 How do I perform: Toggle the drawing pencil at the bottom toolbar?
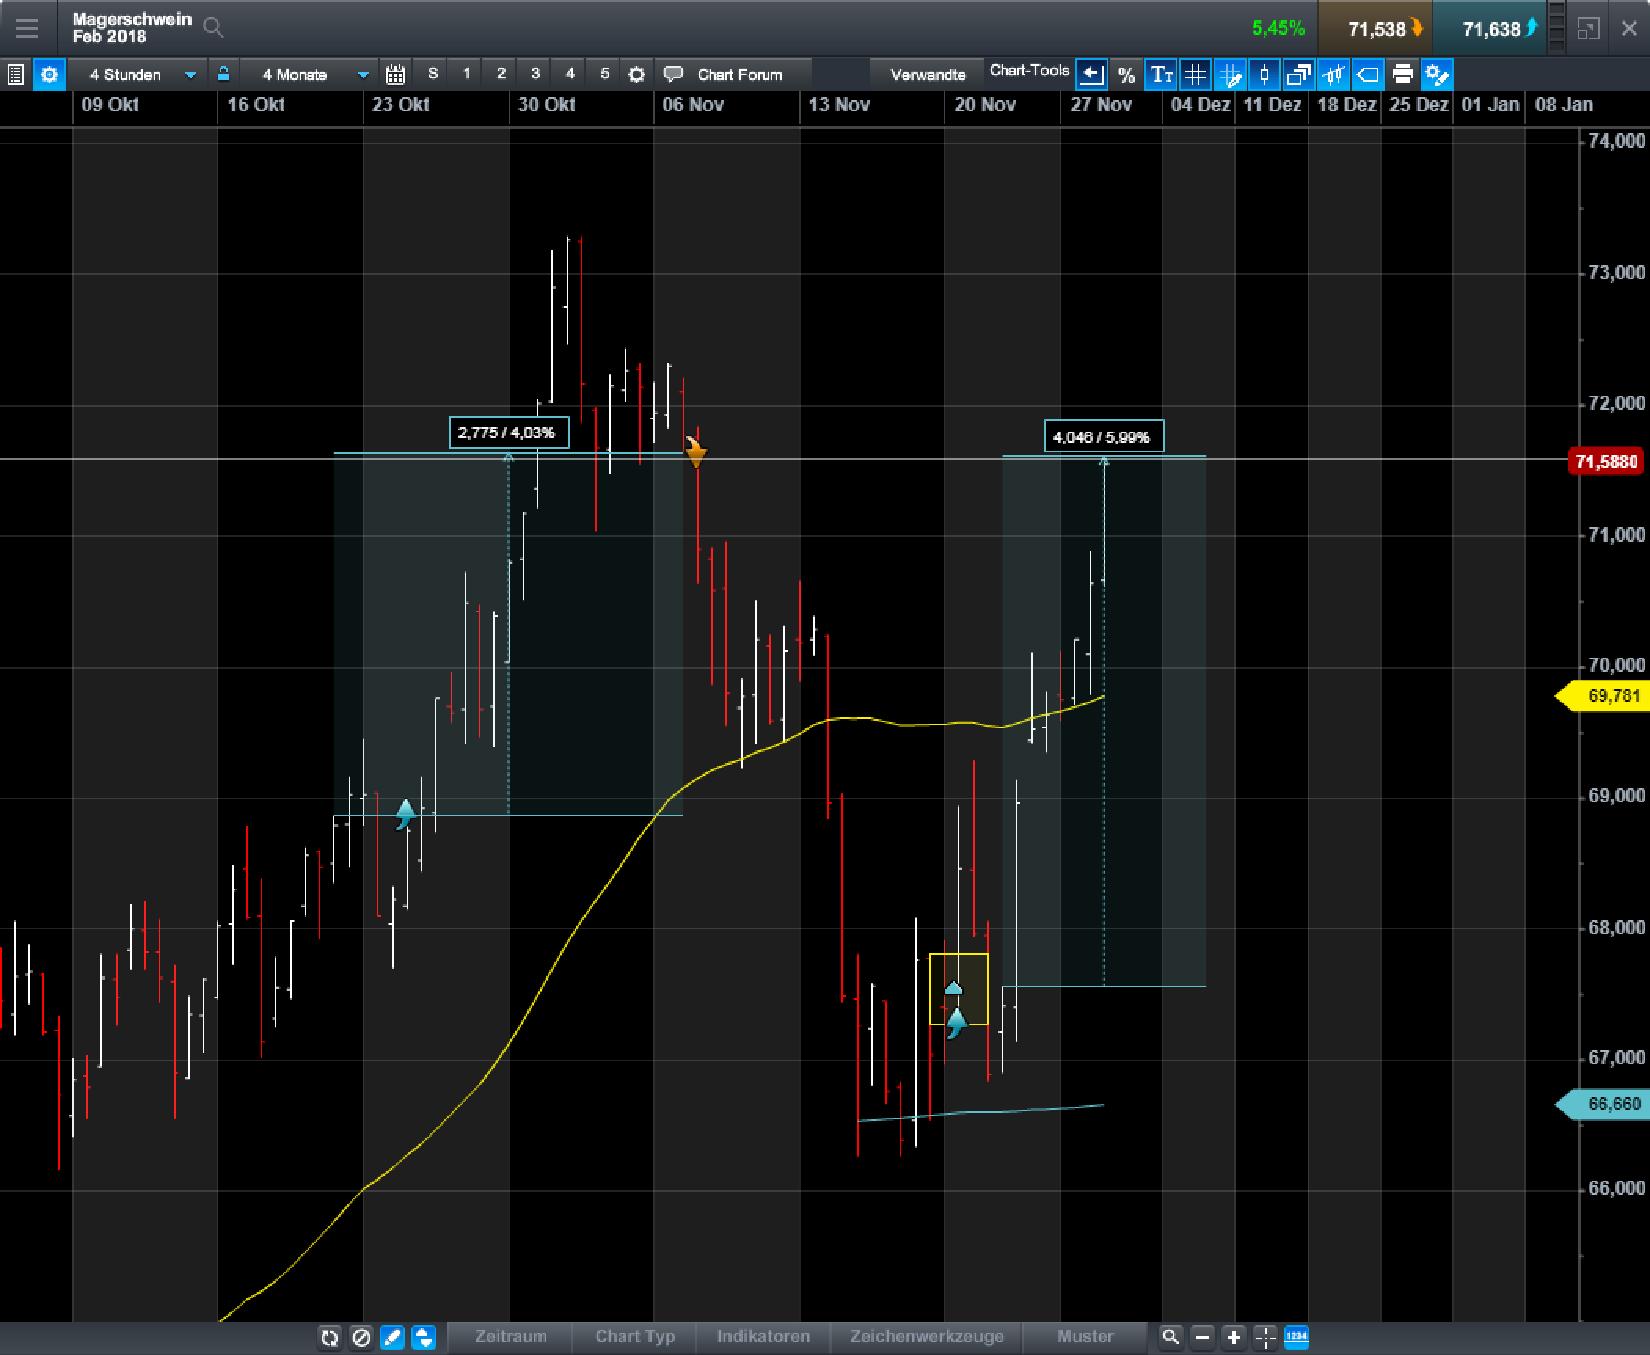[392, 1339]
